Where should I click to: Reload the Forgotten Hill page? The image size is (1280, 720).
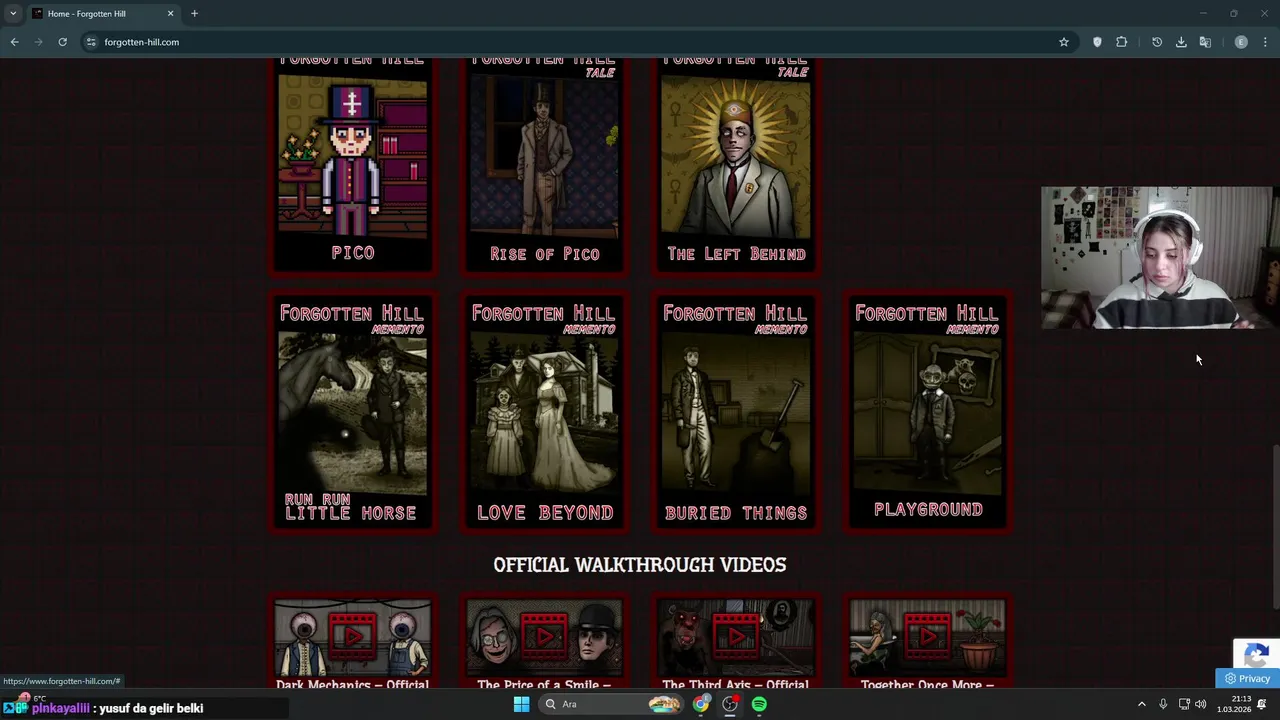(x=62, y=42)
